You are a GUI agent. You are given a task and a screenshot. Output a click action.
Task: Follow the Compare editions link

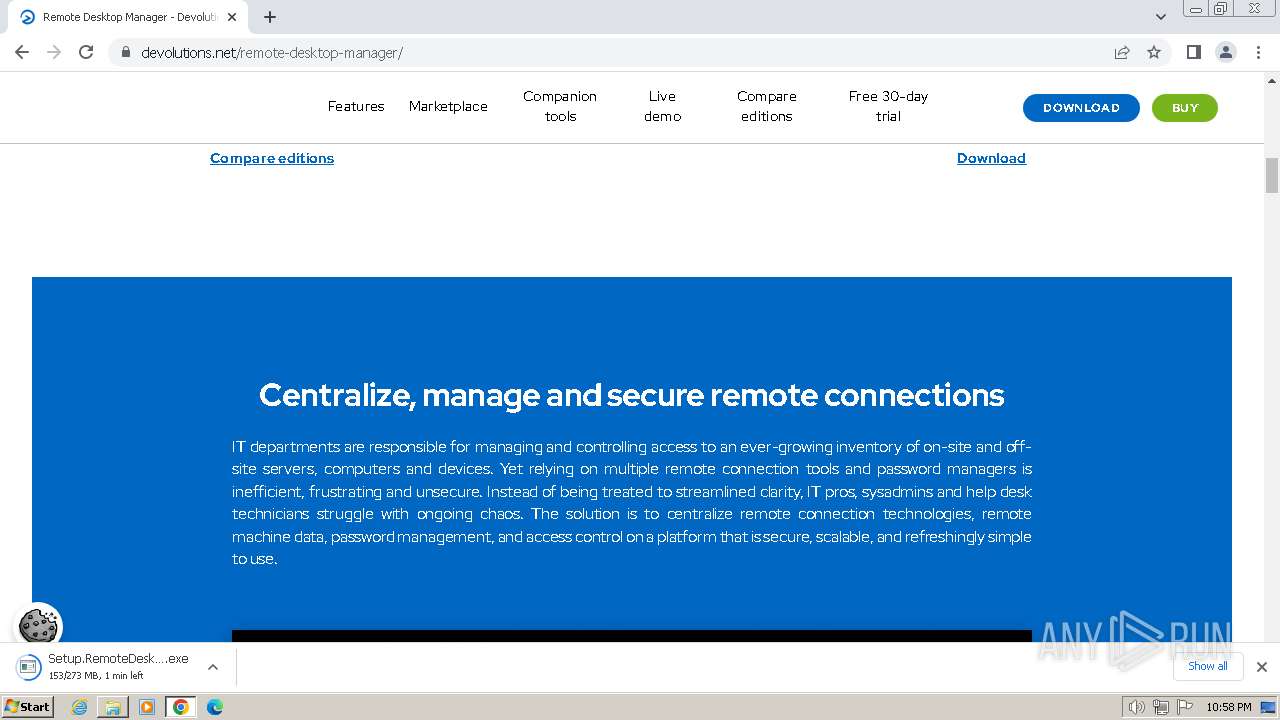pos(272,158)
